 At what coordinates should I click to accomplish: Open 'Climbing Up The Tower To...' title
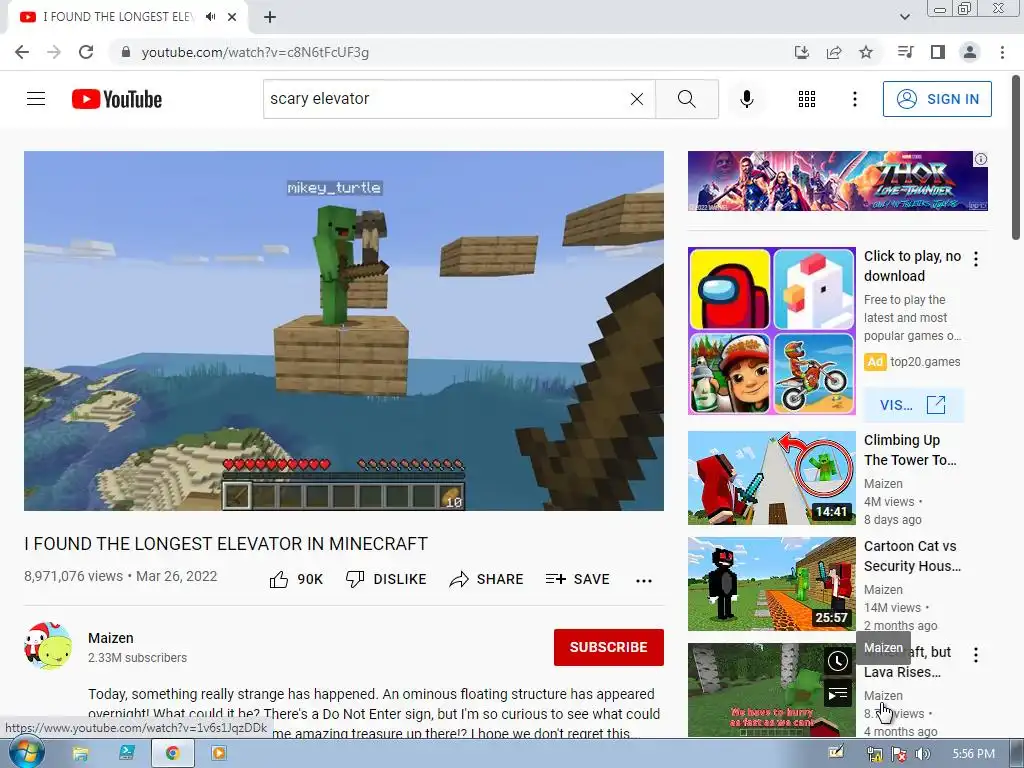click(x=910, y=450)
